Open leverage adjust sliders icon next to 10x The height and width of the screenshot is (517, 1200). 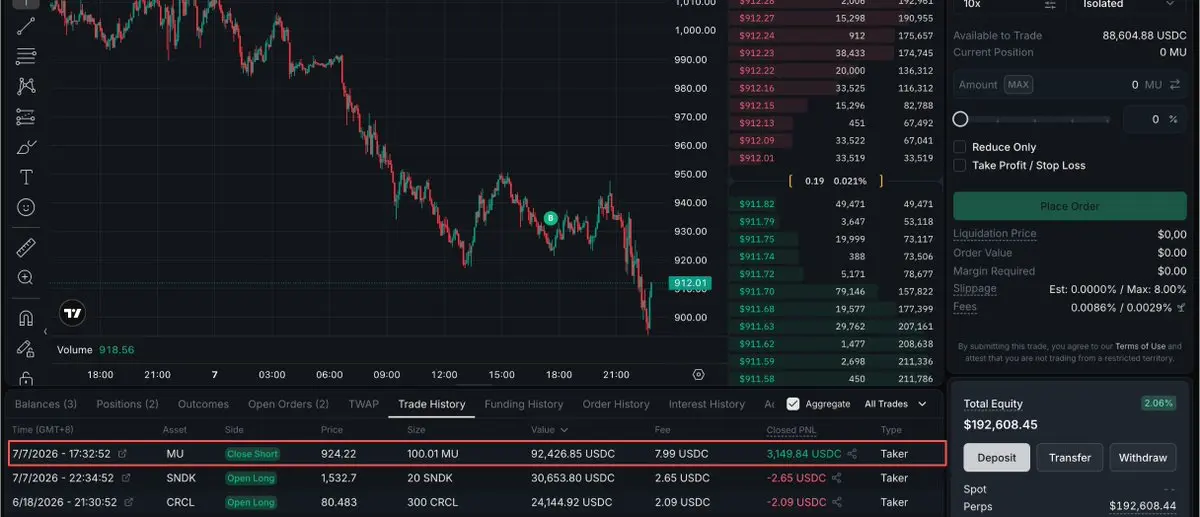(1050, 5)
